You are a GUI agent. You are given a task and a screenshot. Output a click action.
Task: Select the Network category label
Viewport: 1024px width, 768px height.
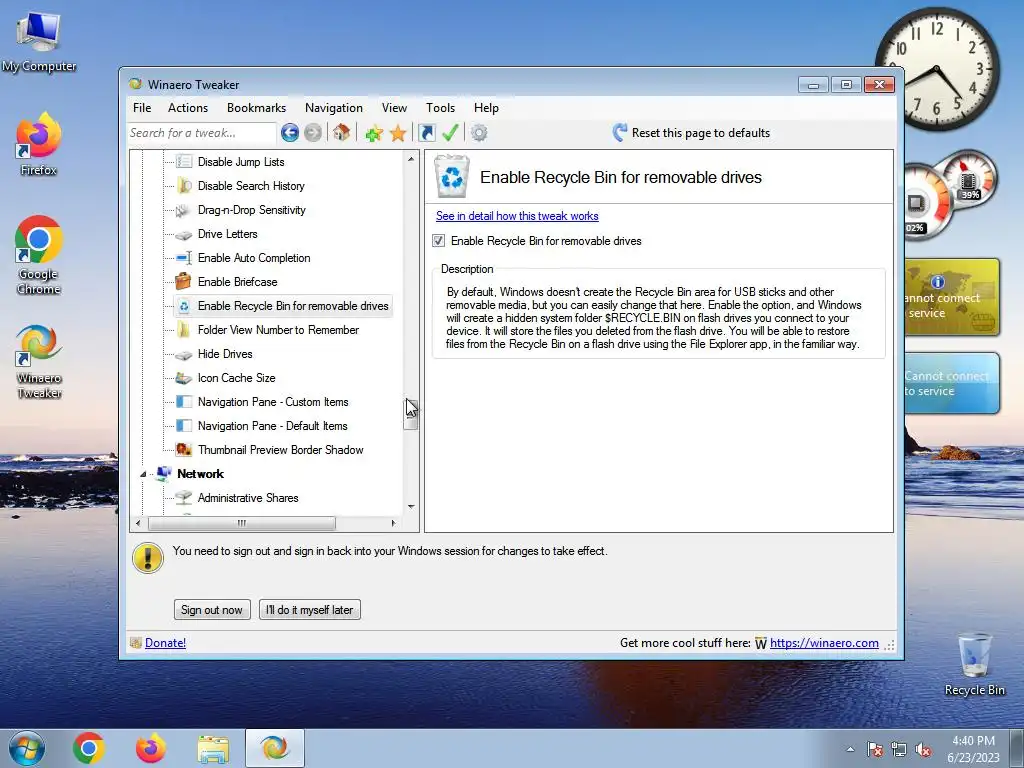coord(200,473)
